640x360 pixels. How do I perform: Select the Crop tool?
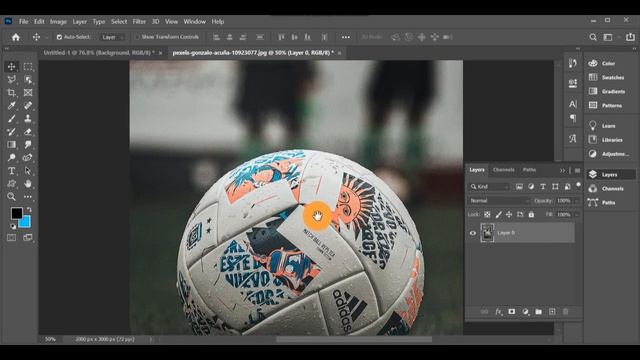tap(11, 93)
